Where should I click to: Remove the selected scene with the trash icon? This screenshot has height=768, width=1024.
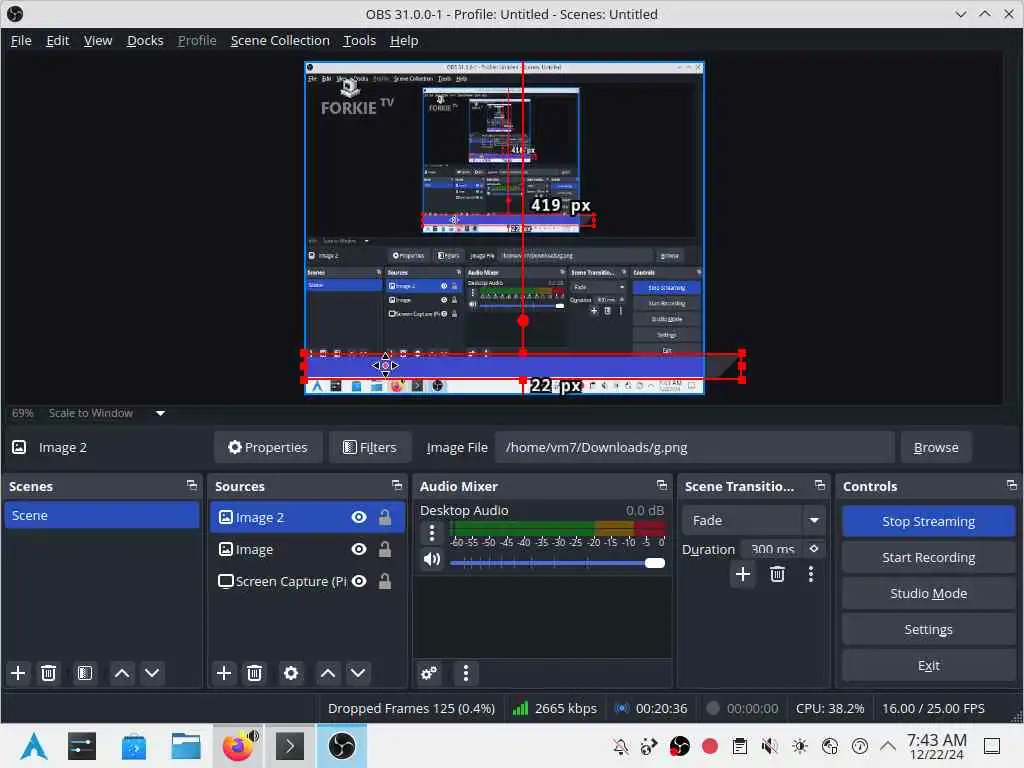point(48,673)
